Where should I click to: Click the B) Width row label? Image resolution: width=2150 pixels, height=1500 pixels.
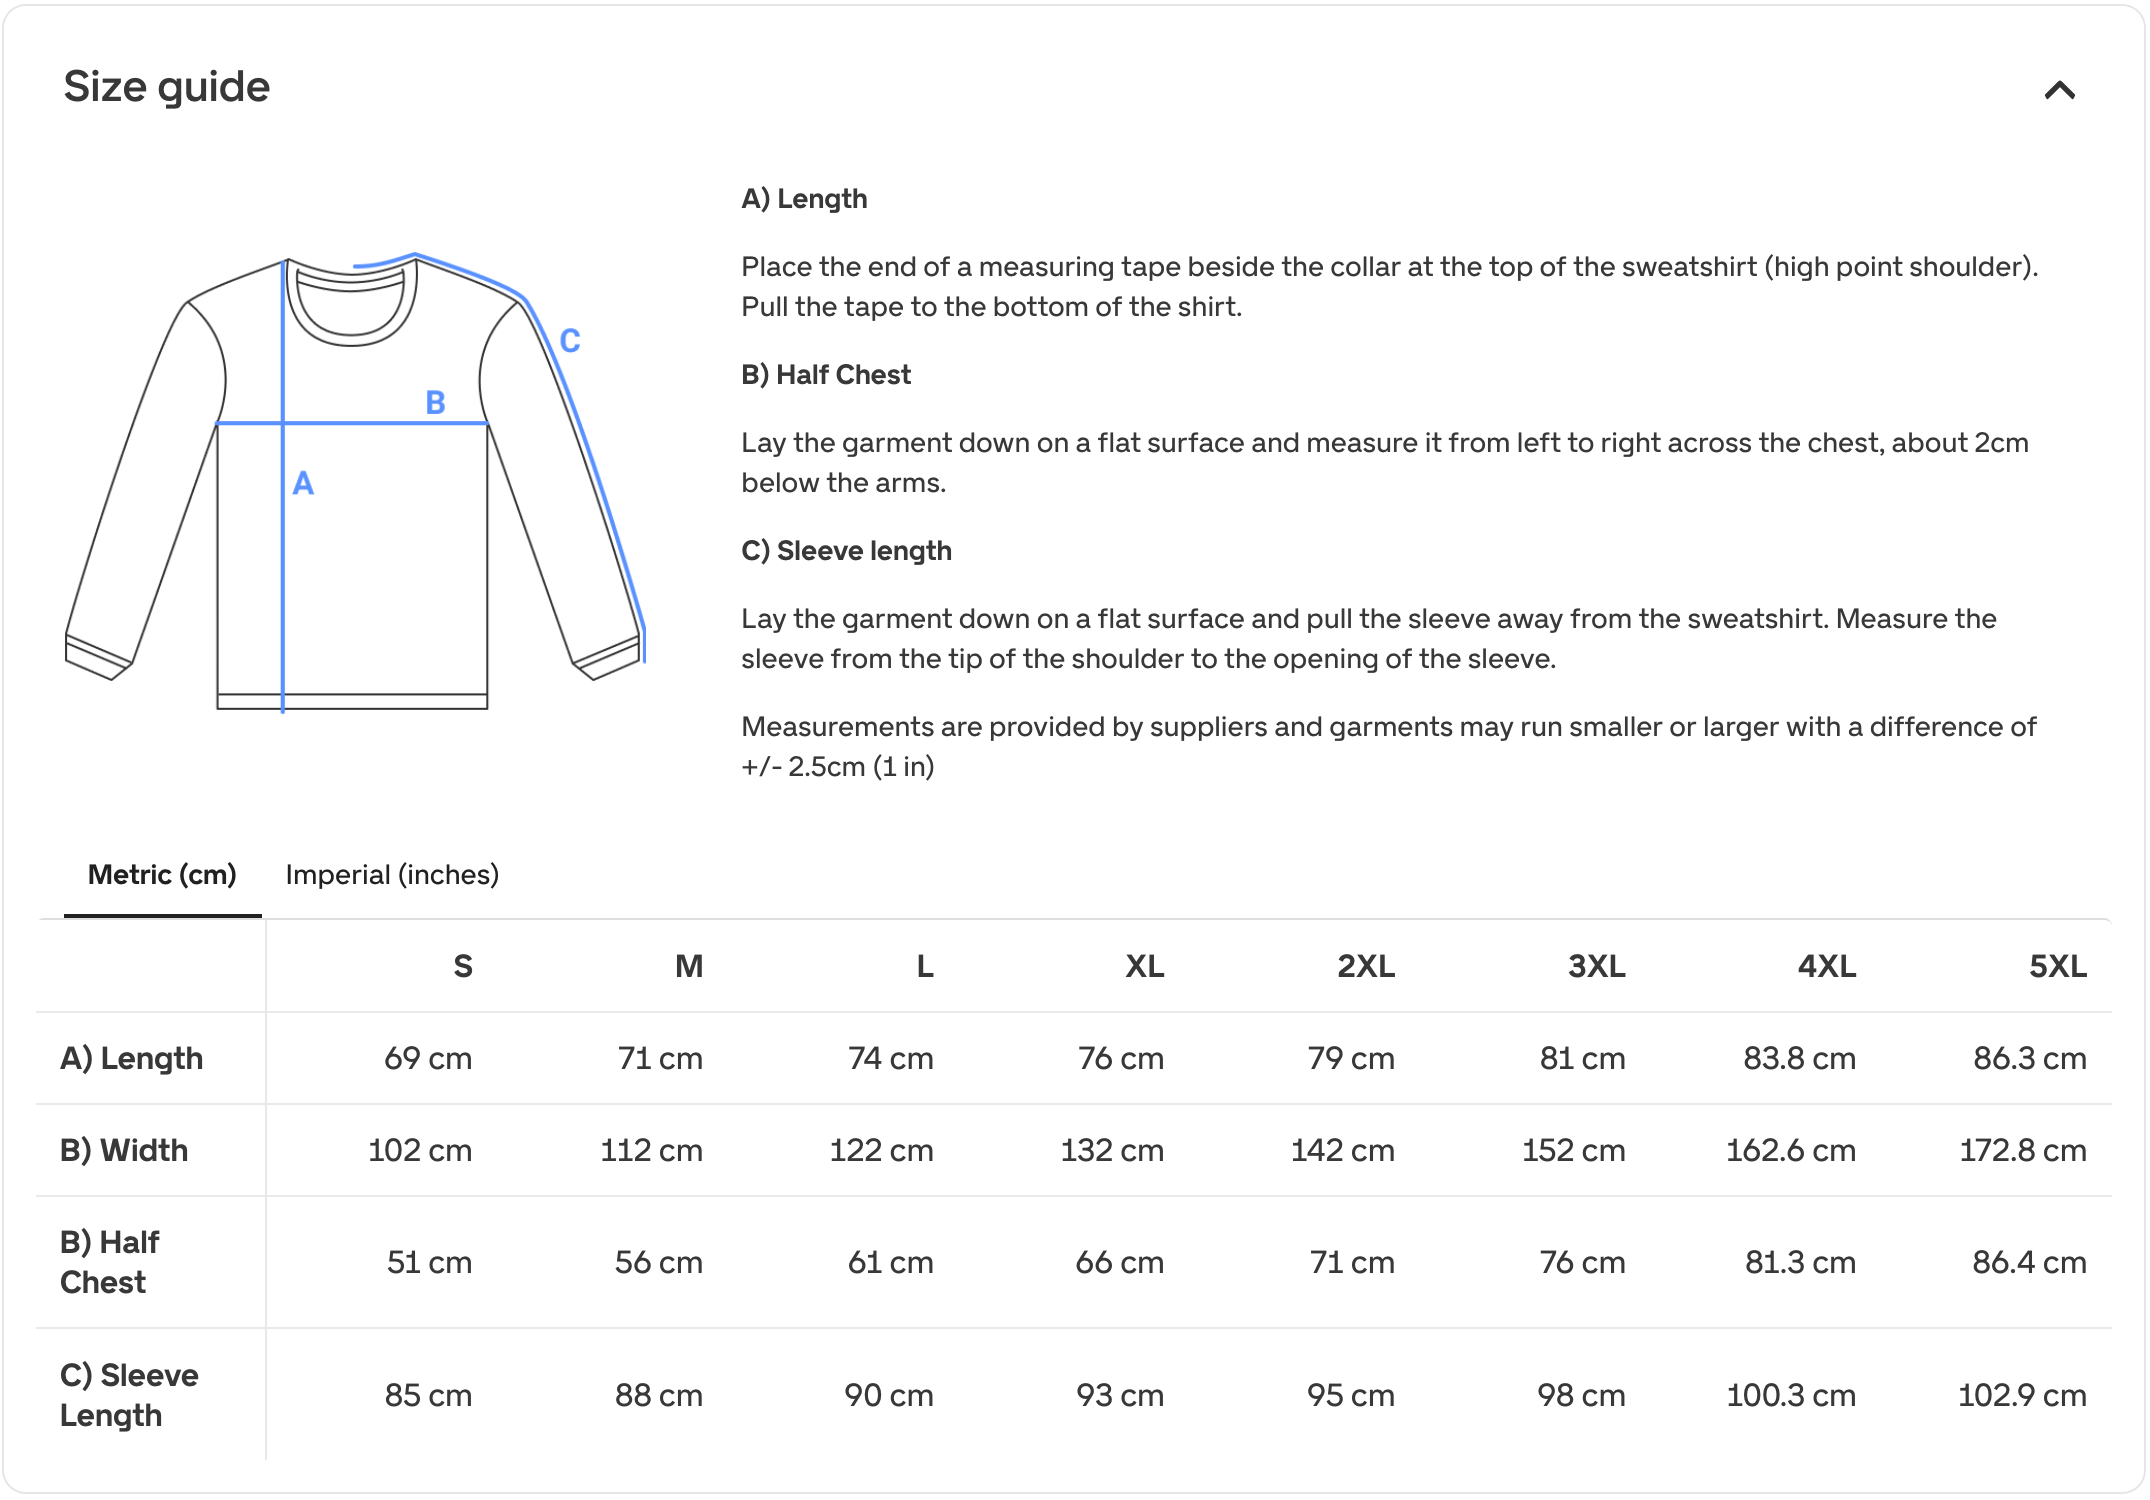click(x=124, y=1150)
